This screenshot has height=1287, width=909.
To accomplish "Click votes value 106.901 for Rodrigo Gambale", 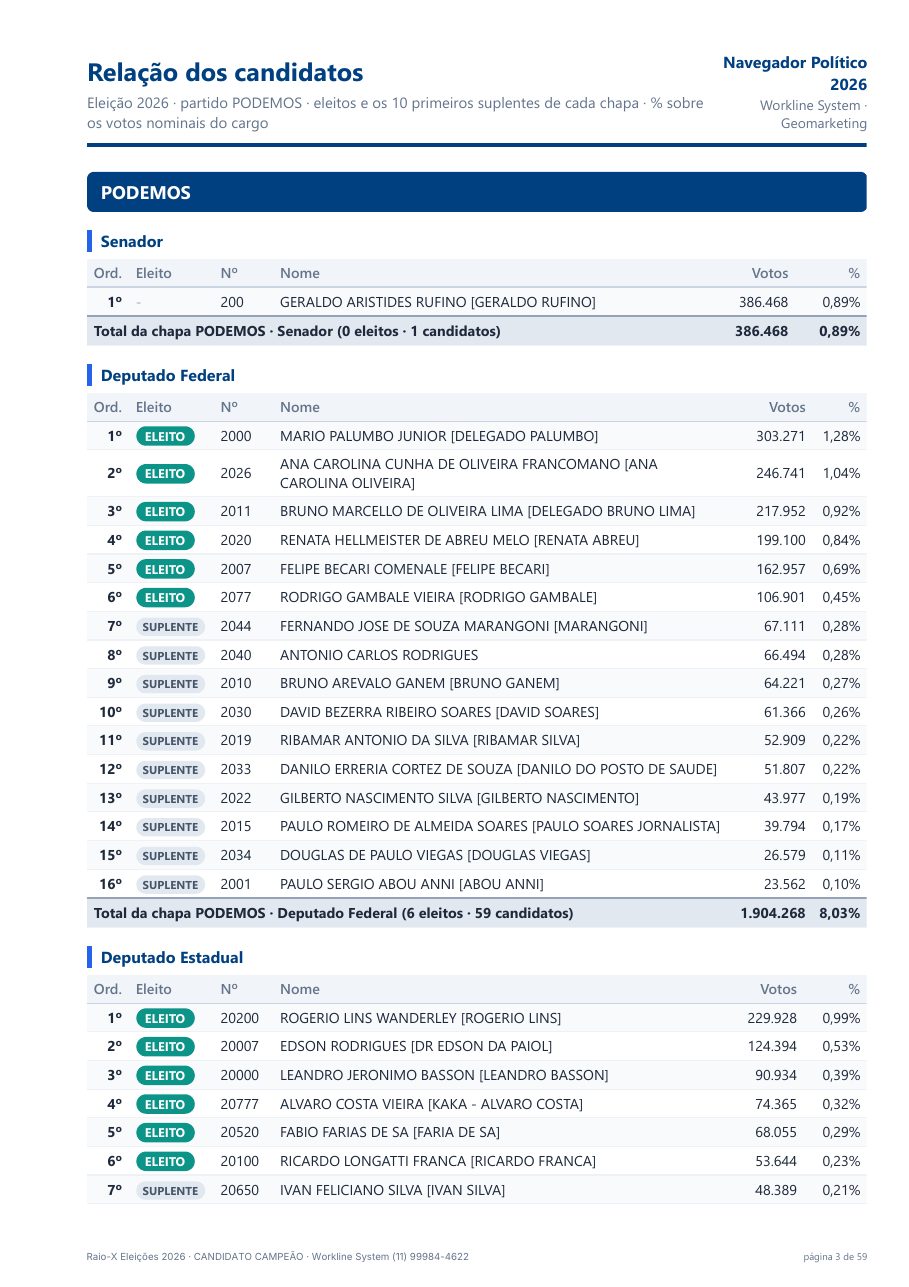I will tap(780, 597).
